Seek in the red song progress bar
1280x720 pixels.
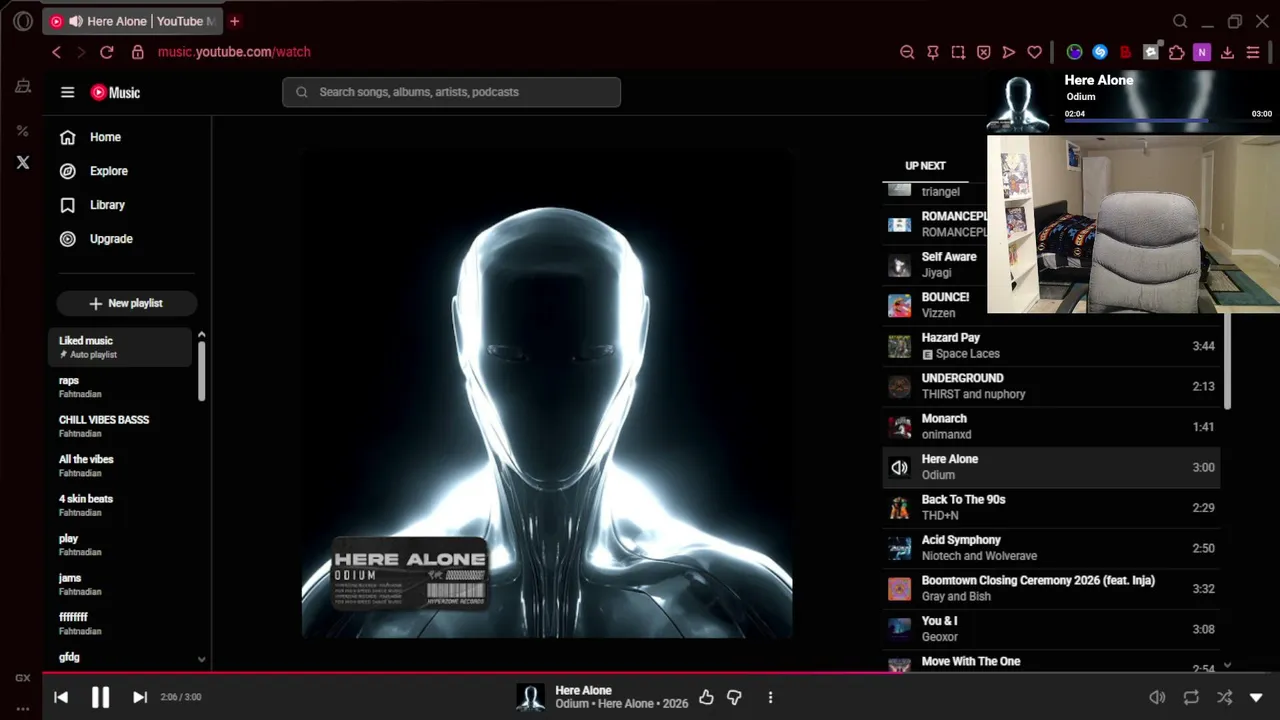click(661, 673)
